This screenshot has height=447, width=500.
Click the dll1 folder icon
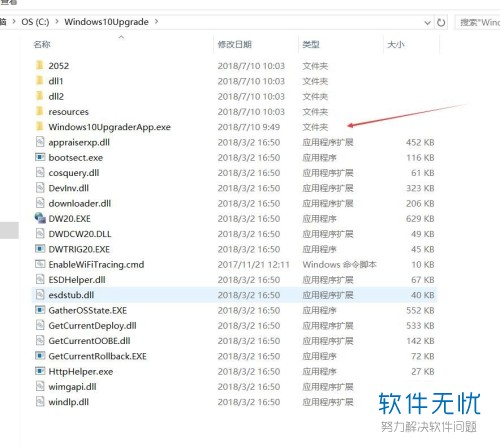pyautogui.click(x=40, y=81)
